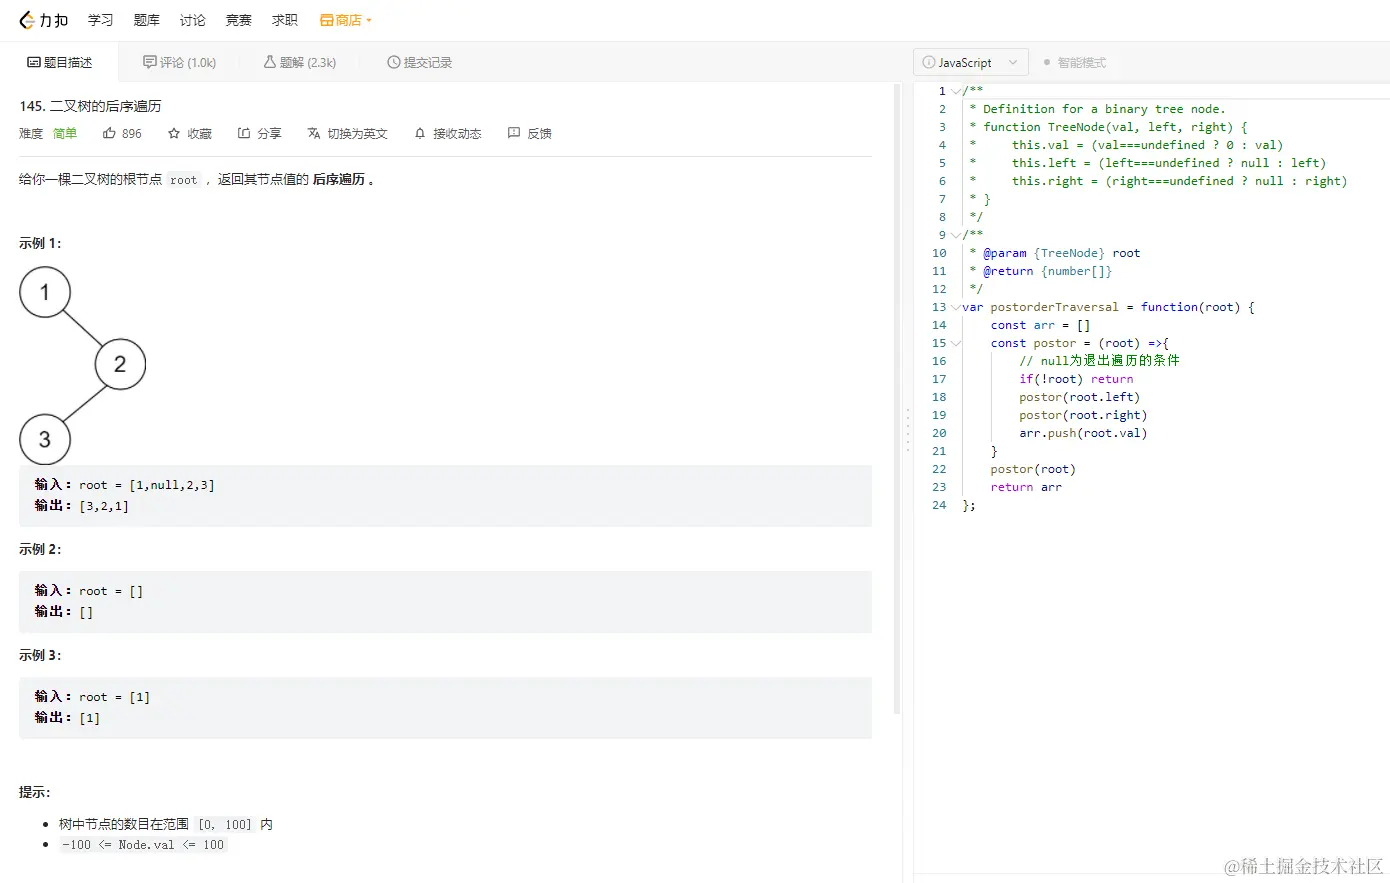1390x883 pixels.
Task: Click the problem title 145. 二叉树的后序遍历
Action: (90, 106)
